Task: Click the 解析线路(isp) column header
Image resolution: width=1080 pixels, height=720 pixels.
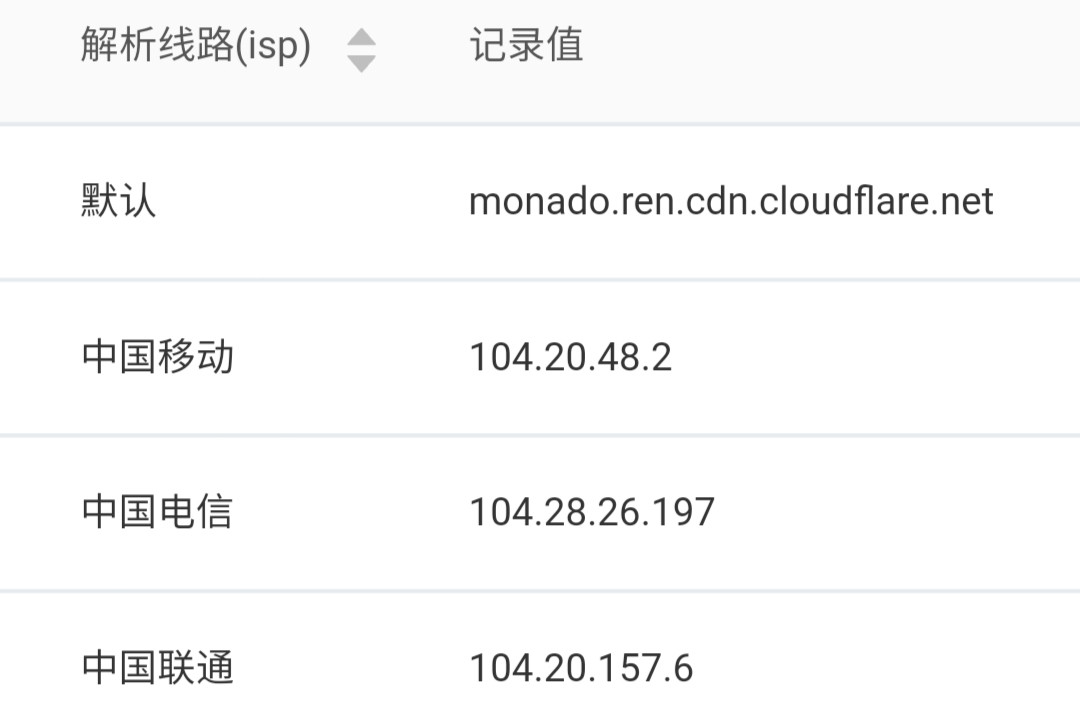Action: [196, 45]
